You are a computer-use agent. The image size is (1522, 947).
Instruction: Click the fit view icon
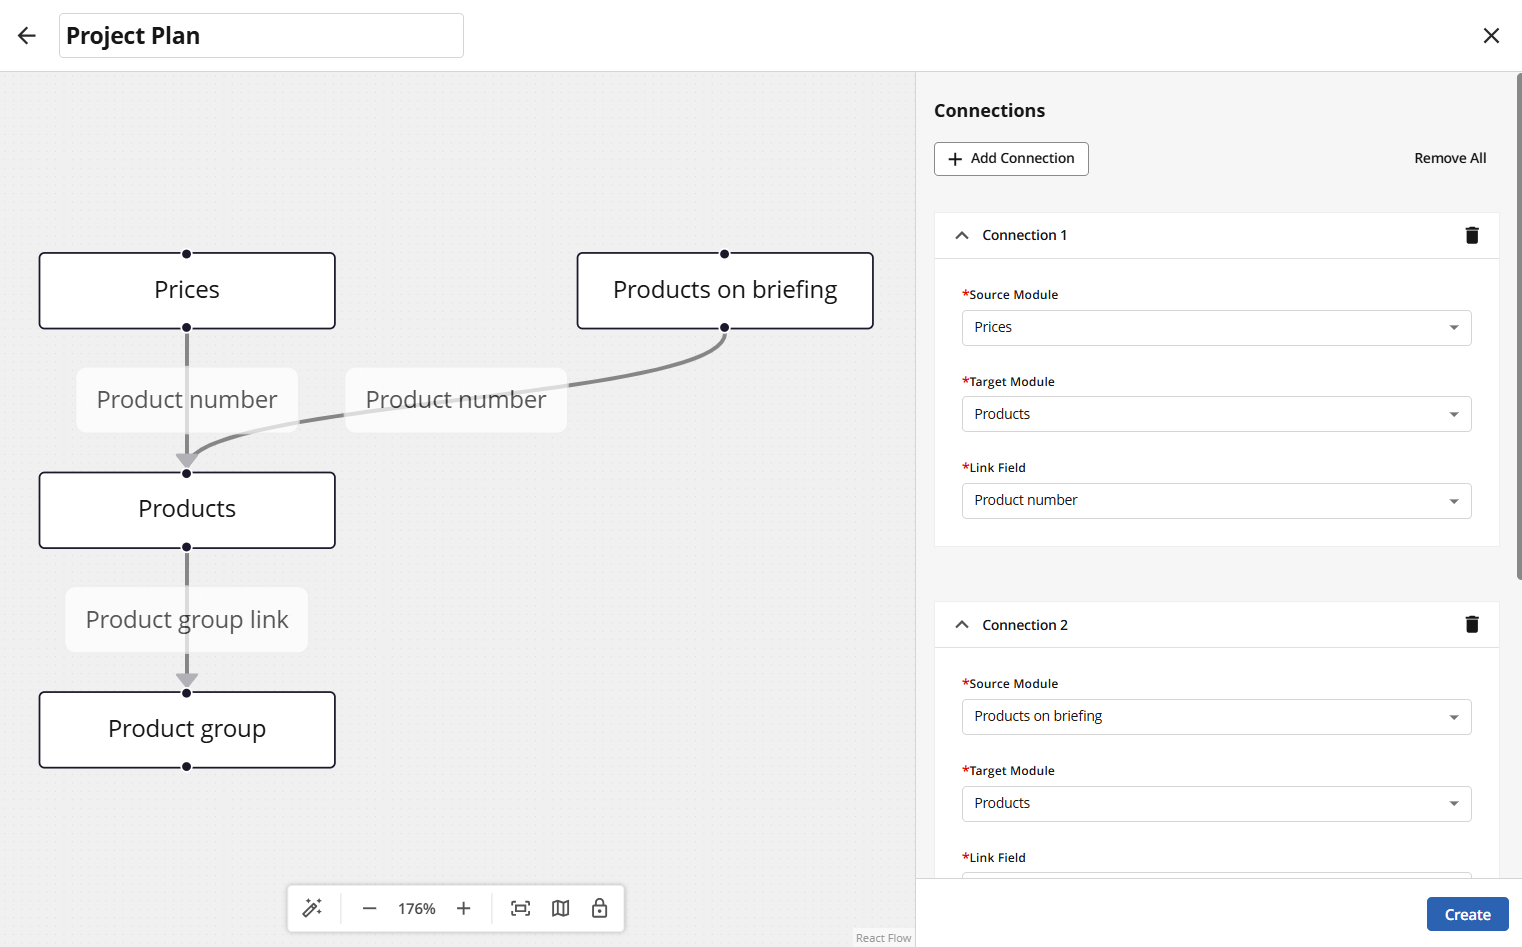(521, 908)
